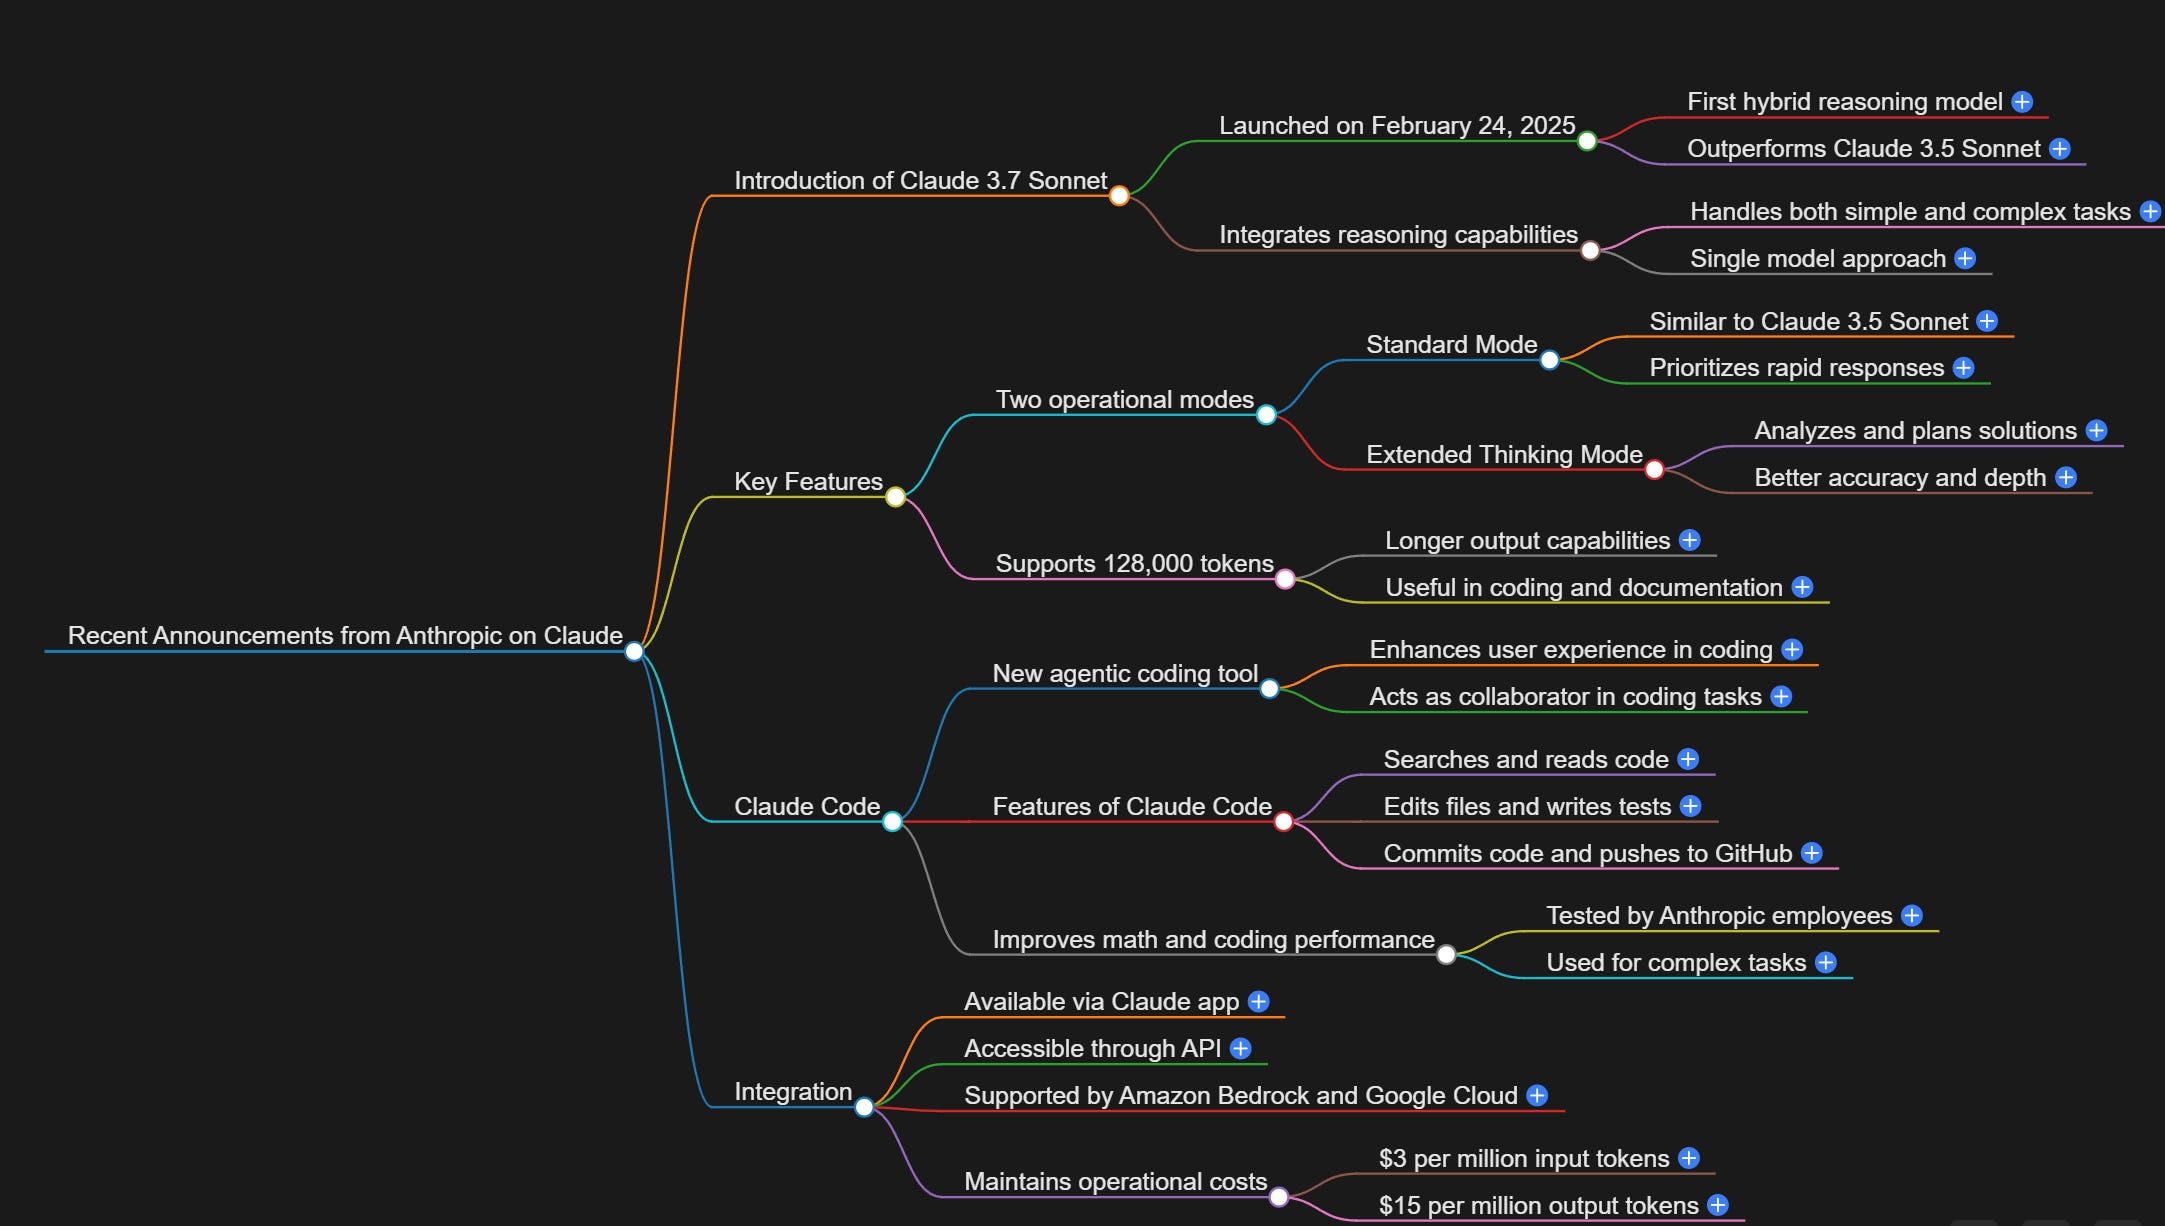
Task: Collapse the Standard Mode node circle
Action: pos(1549,360)
